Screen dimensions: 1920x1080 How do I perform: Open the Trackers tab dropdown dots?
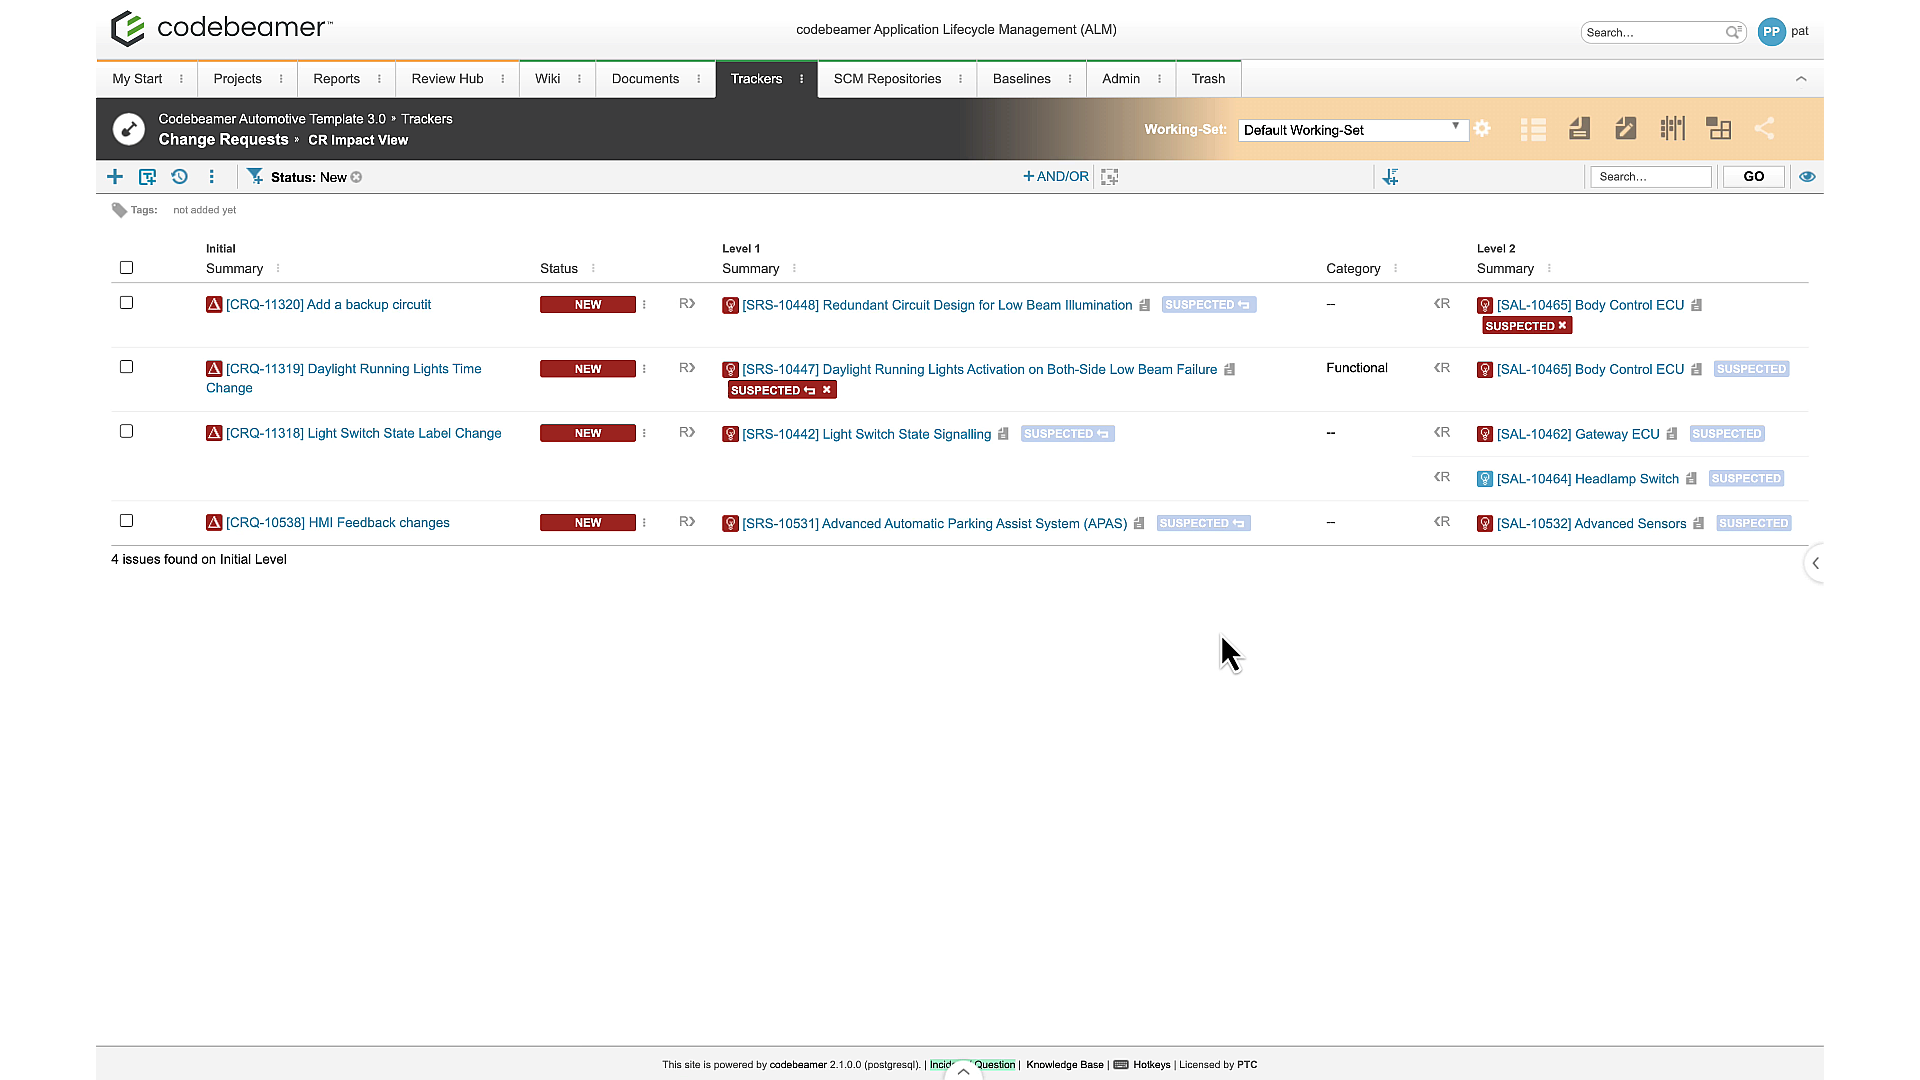click(x=801, y=79)
